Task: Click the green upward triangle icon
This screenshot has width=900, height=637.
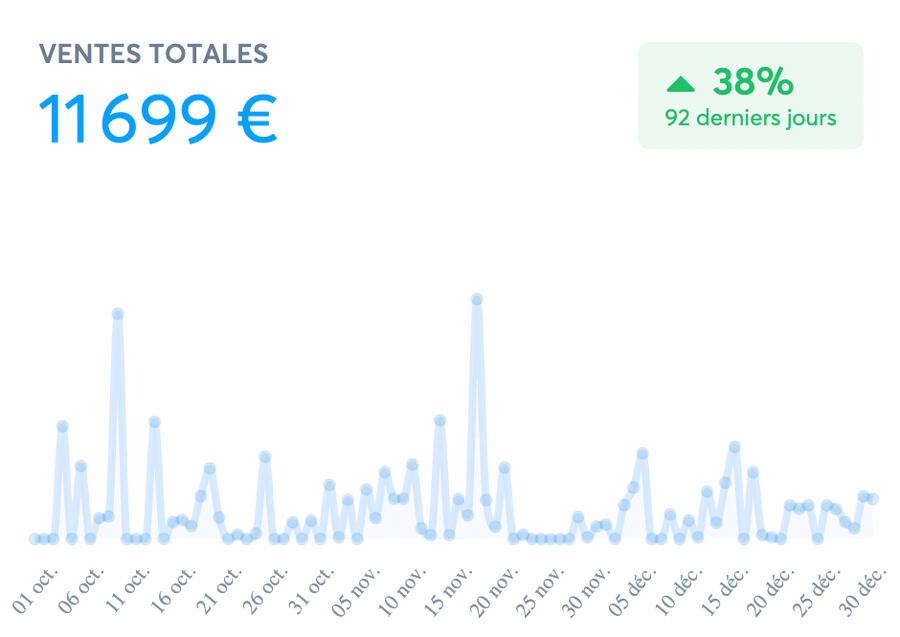Action: 680,84
